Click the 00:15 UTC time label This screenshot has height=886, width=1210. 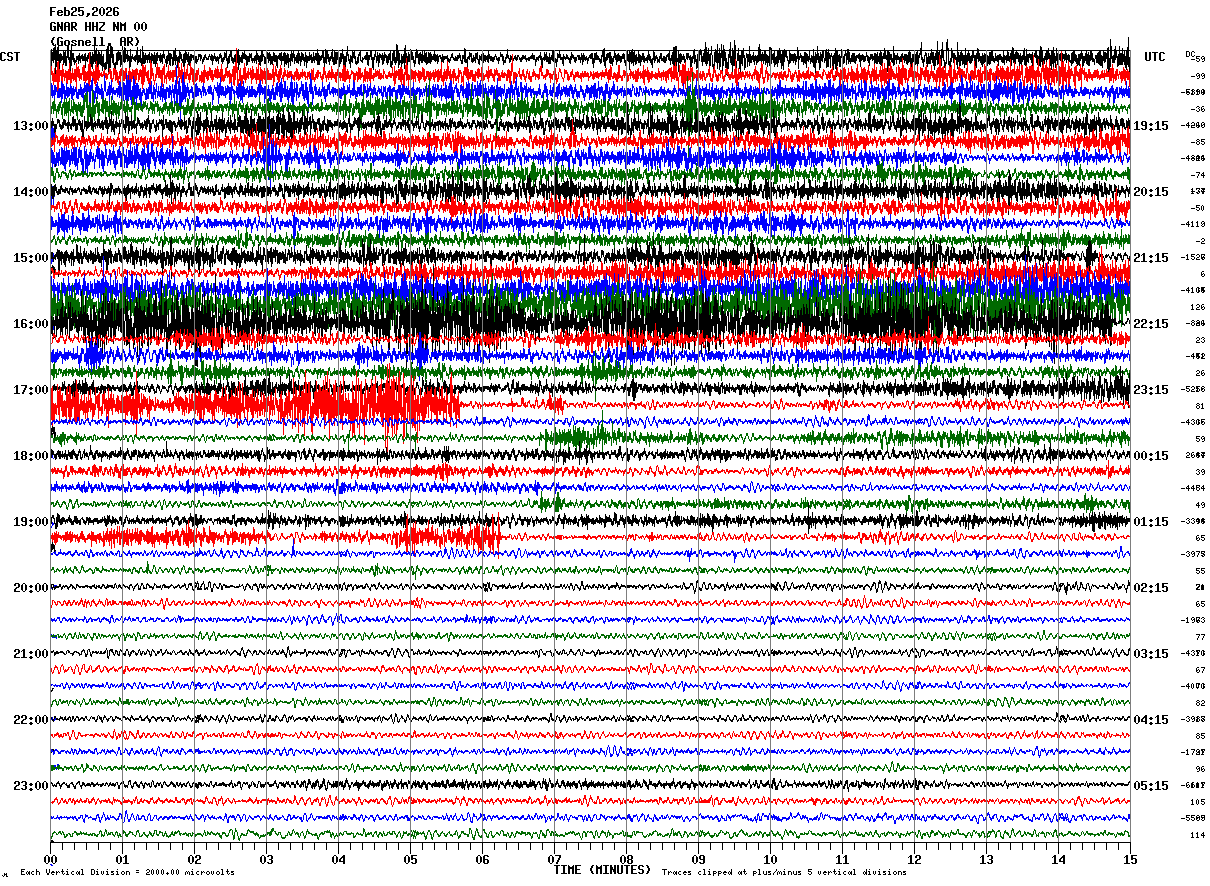[x=1151, y=456]
